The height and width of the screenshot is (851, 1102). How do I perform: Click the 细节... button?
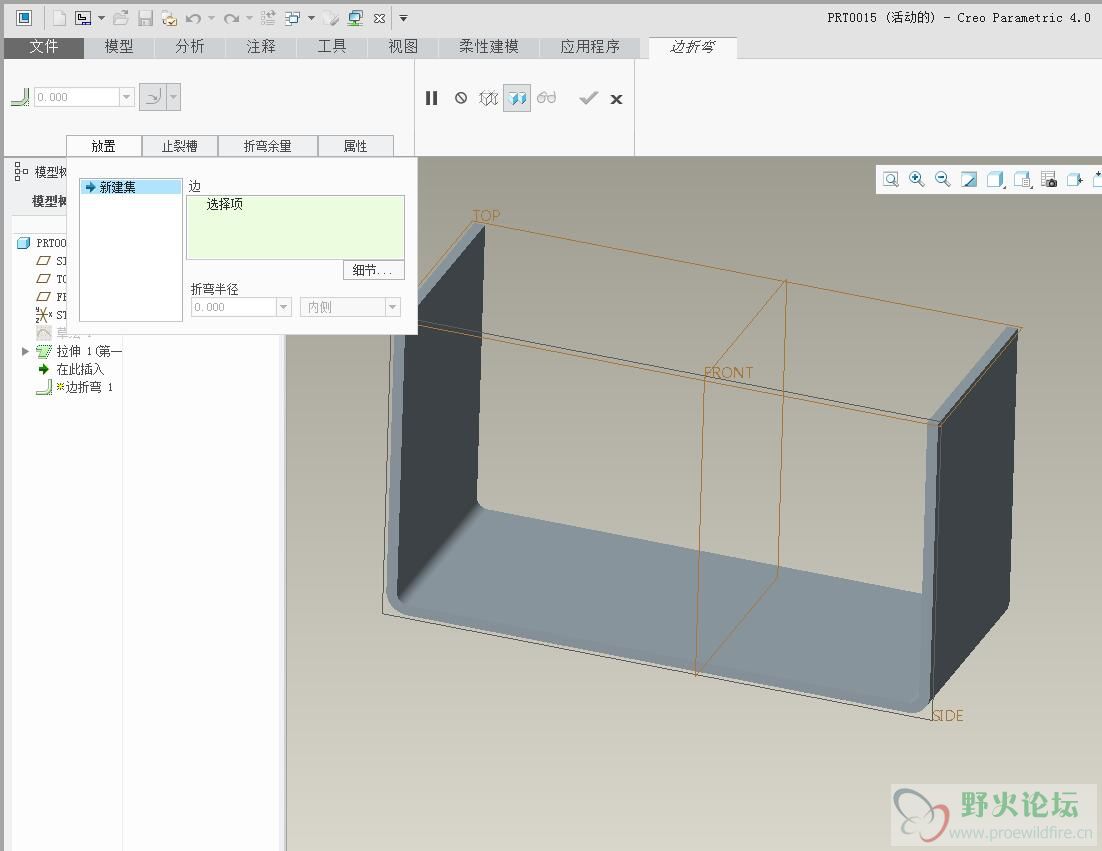pos(373,270)
